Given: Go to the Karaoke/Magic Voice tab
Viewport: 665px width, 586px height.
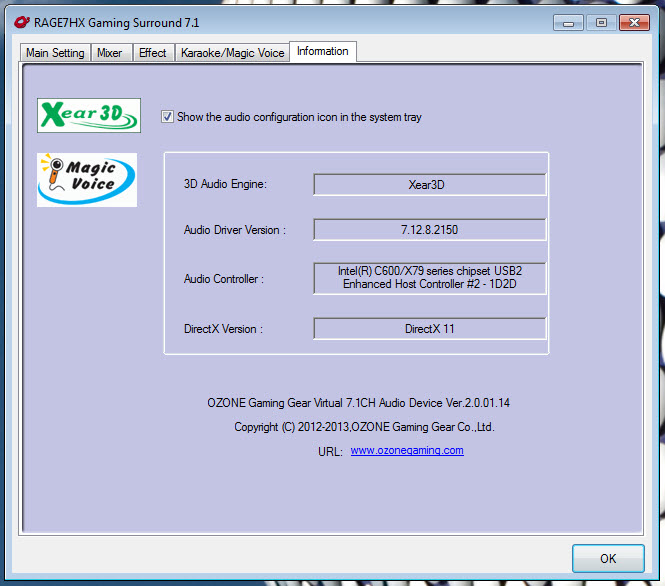Looking at the screenshot, I should pyautogui.click(x=232, y=53).
